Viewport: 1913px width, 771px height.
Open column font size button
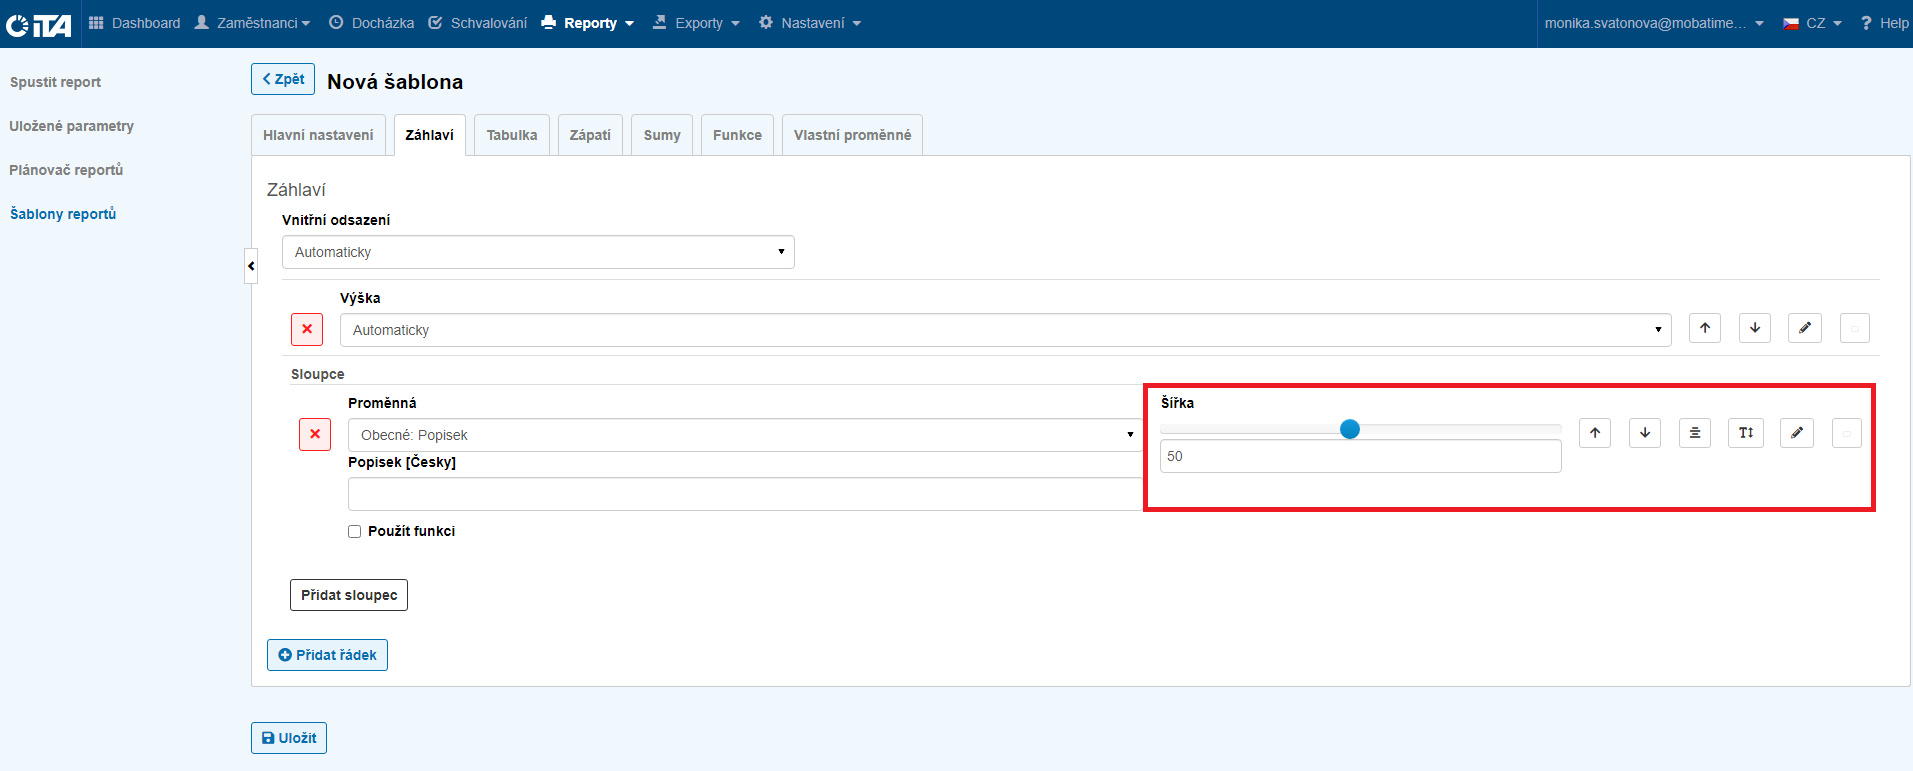(1745, 433)
